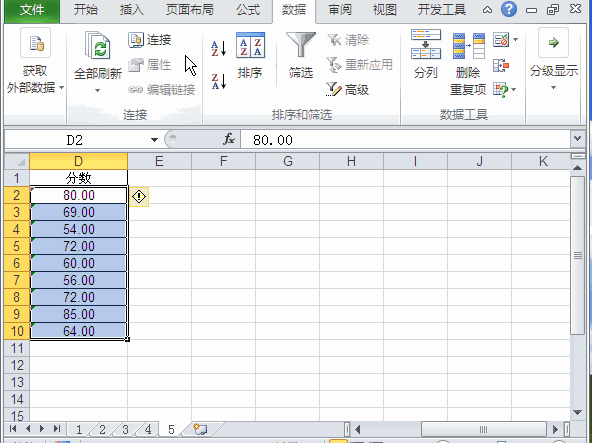Open the data validation dropdown arrow
Screen dimensions: 592x443
click(516, 39)
